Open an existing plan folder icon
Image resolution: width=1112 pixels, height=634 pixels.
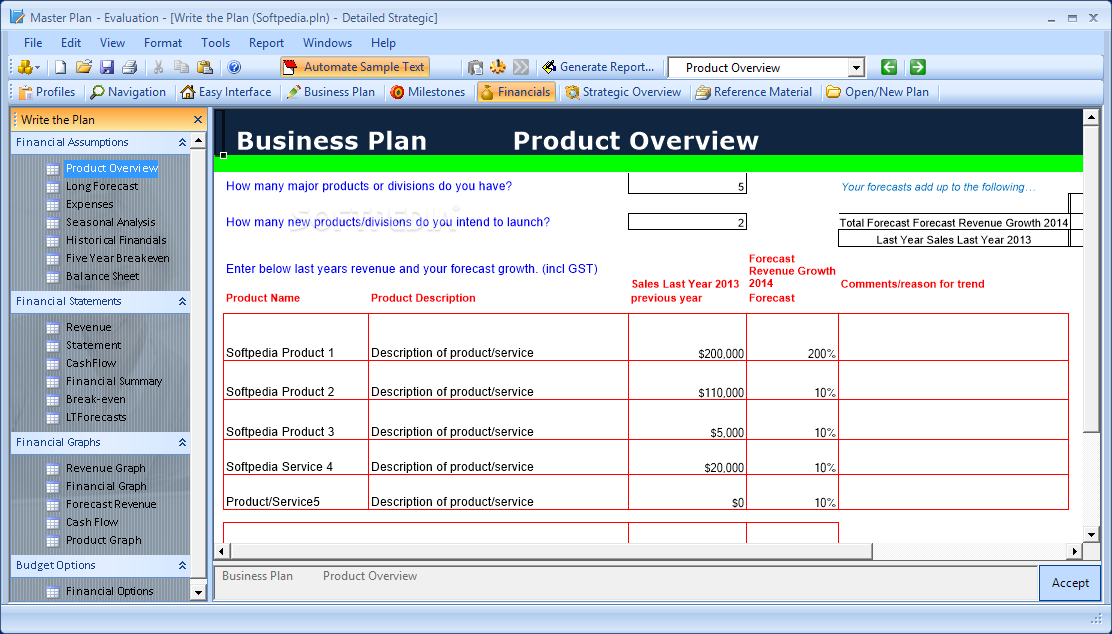click(84, 67)
